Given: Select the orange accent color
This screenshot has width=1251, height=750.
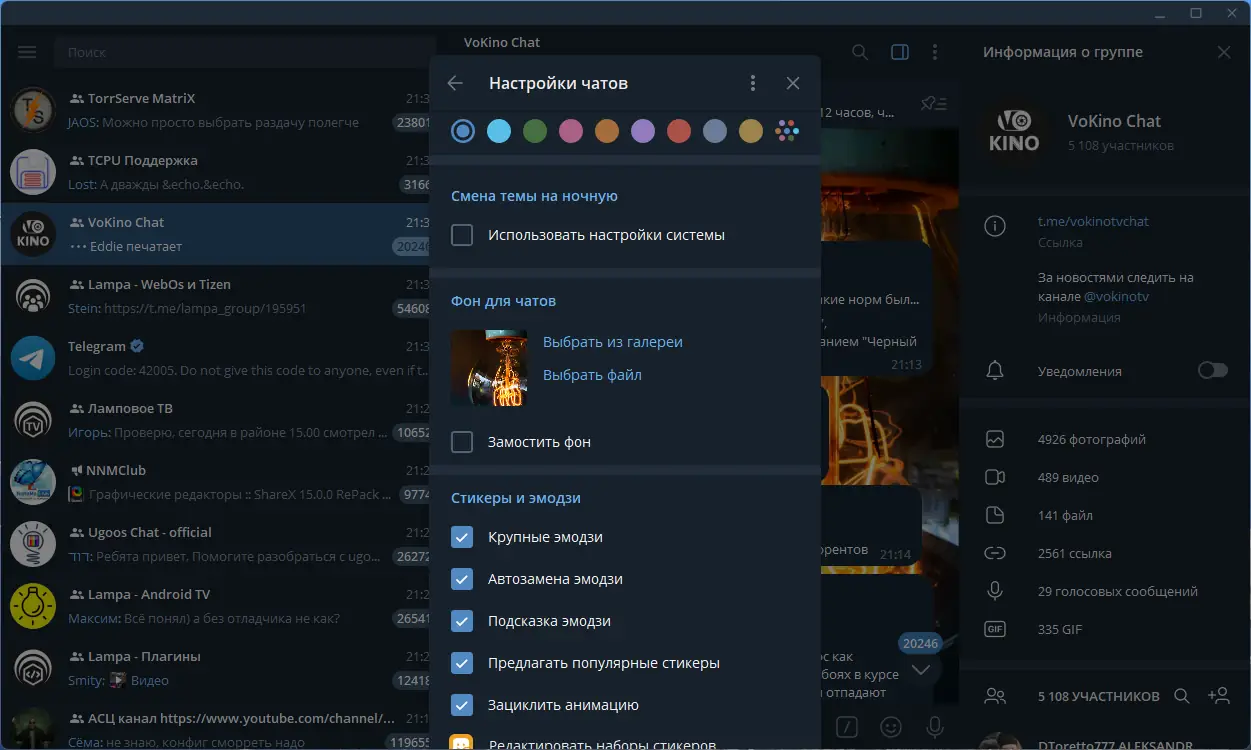Looking at the screenshot, I should (607, 131).
